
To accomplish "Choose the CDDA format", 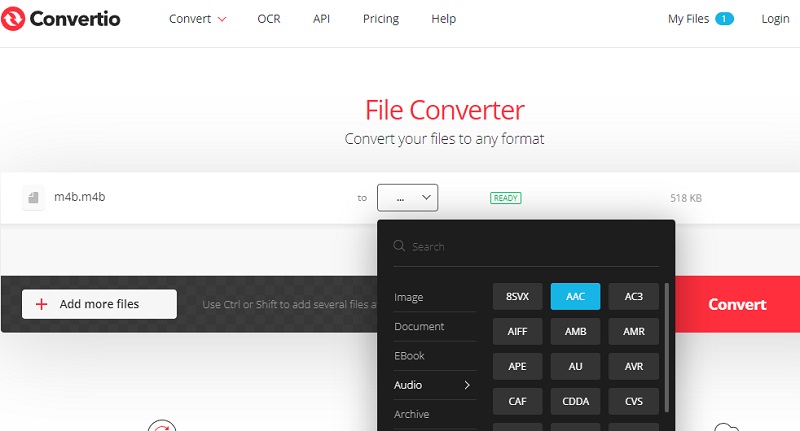I will pyautogui.click(x=576, y=401).
